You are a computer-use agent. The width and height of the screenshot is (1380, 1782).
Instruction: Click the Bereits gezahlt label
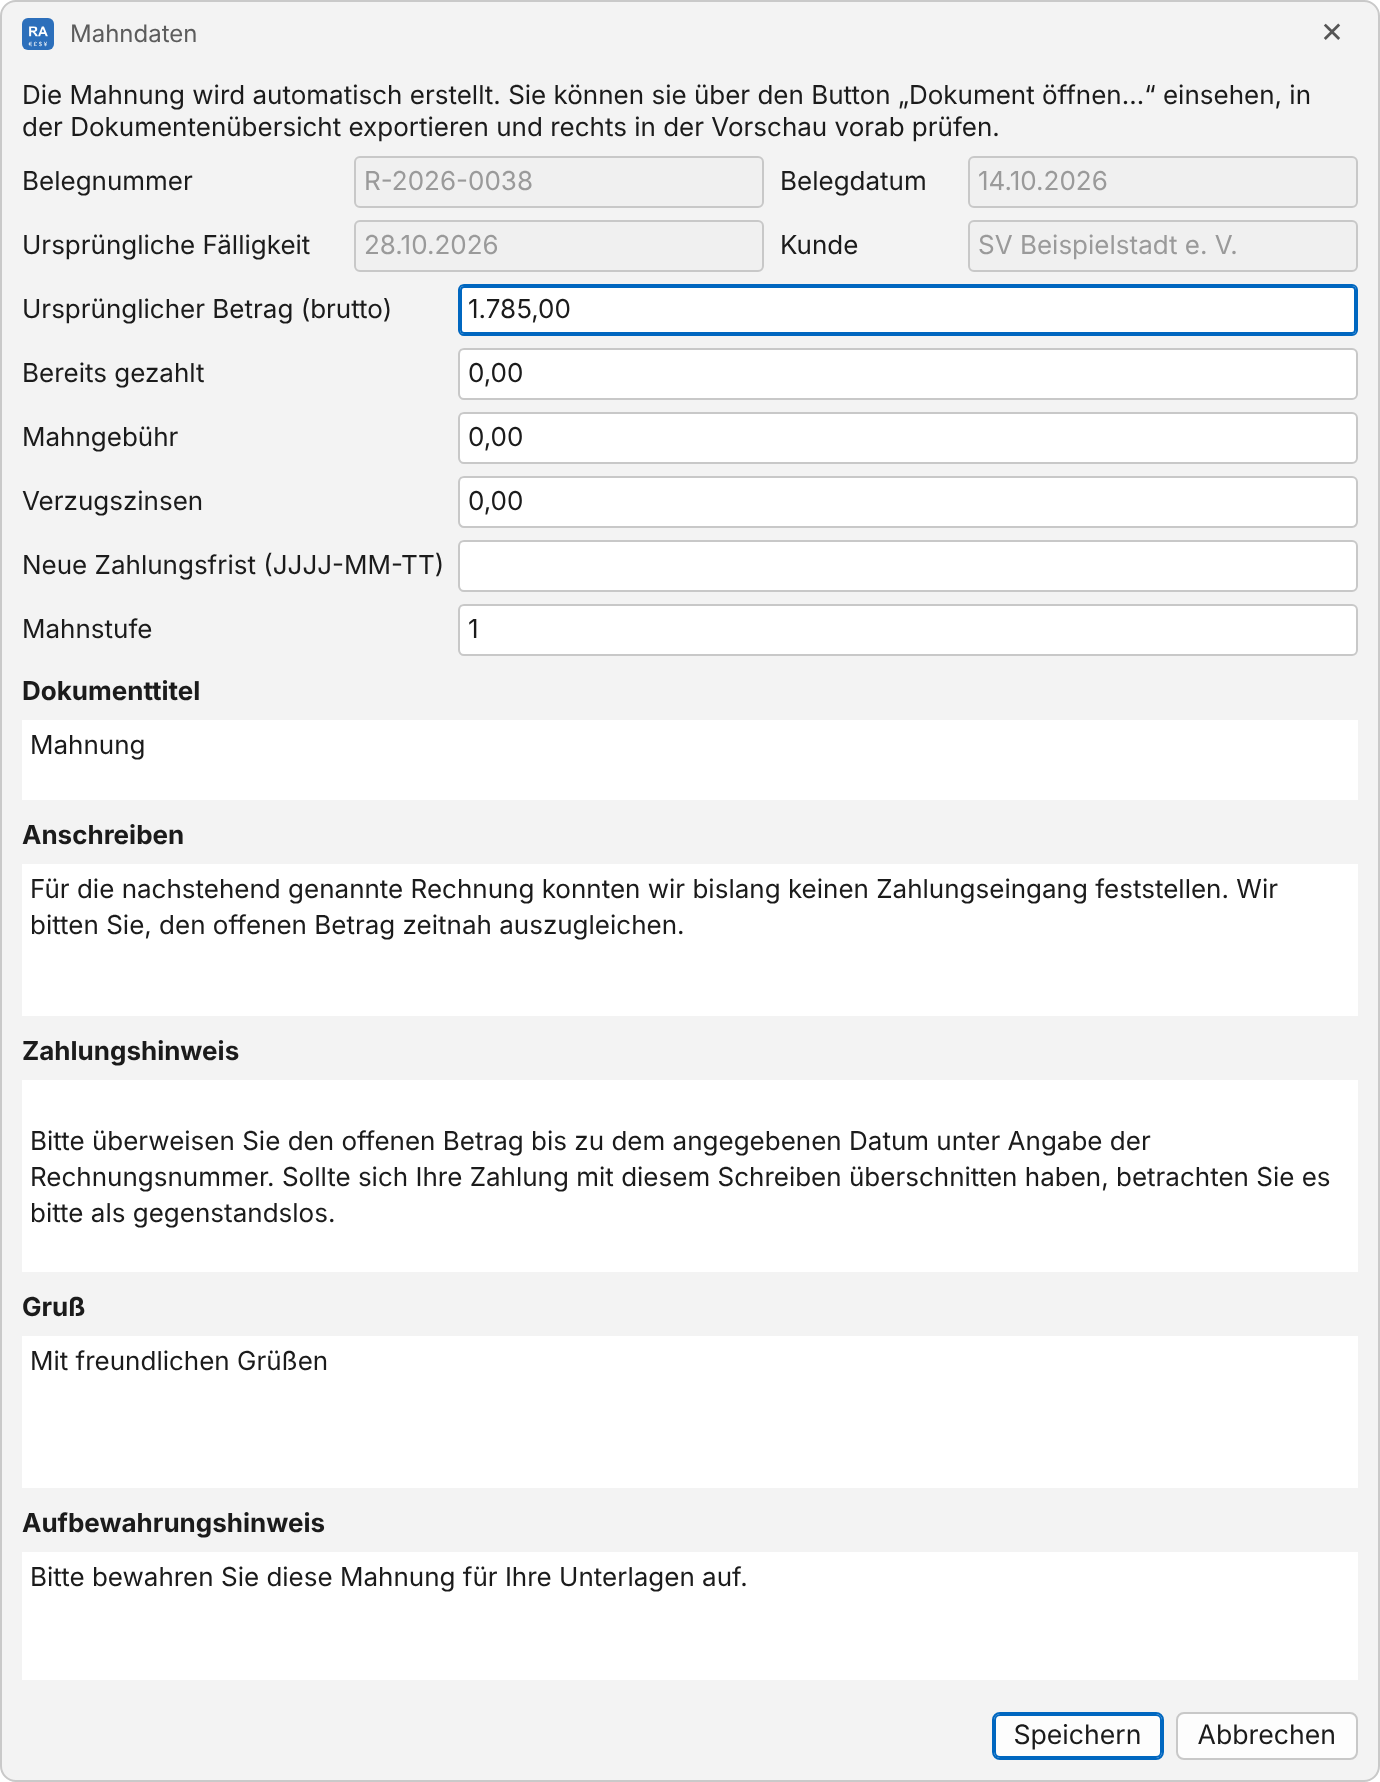coord(113,373)
